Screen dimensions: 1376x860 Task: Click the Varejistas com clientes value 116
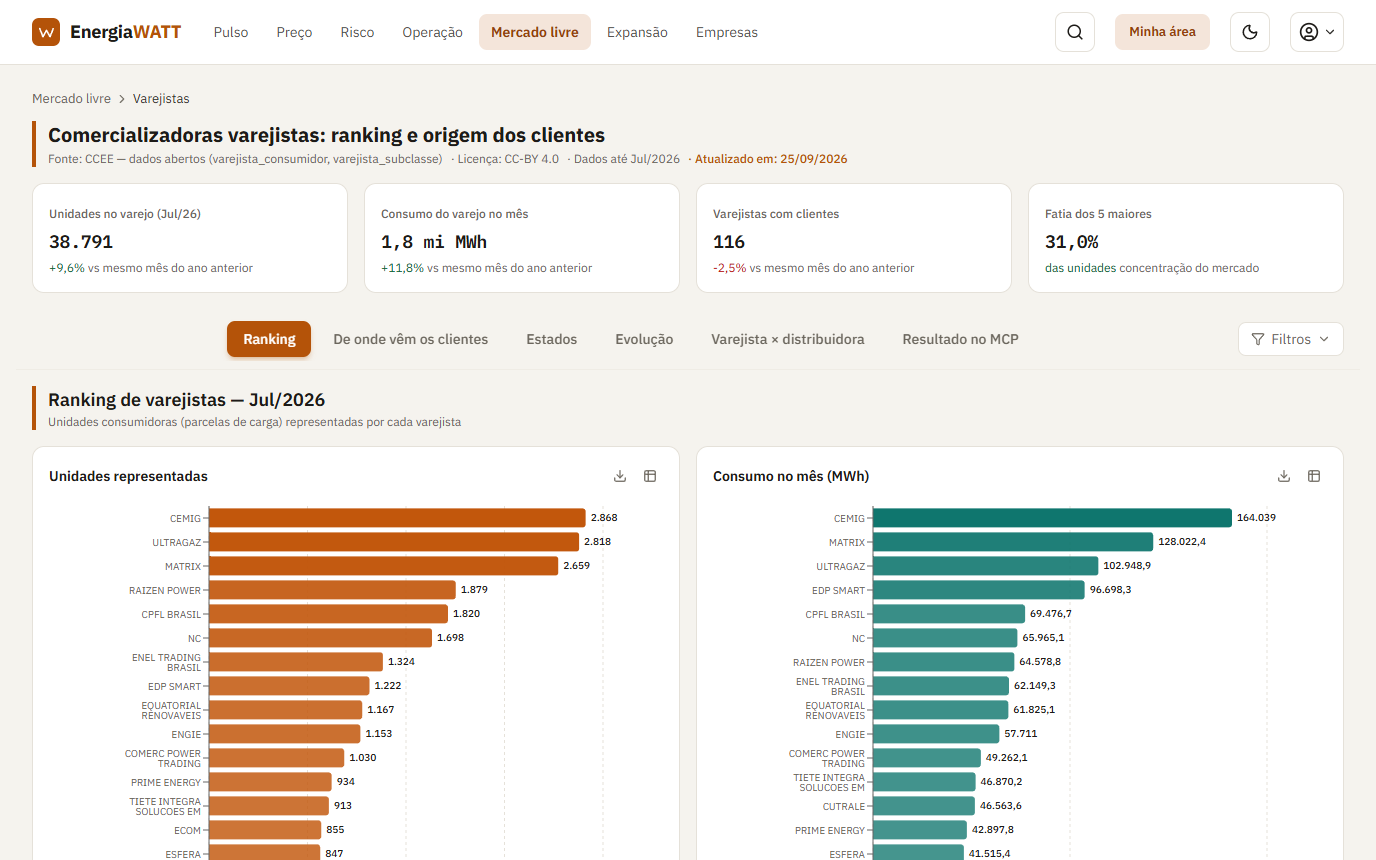click(729, 242)
